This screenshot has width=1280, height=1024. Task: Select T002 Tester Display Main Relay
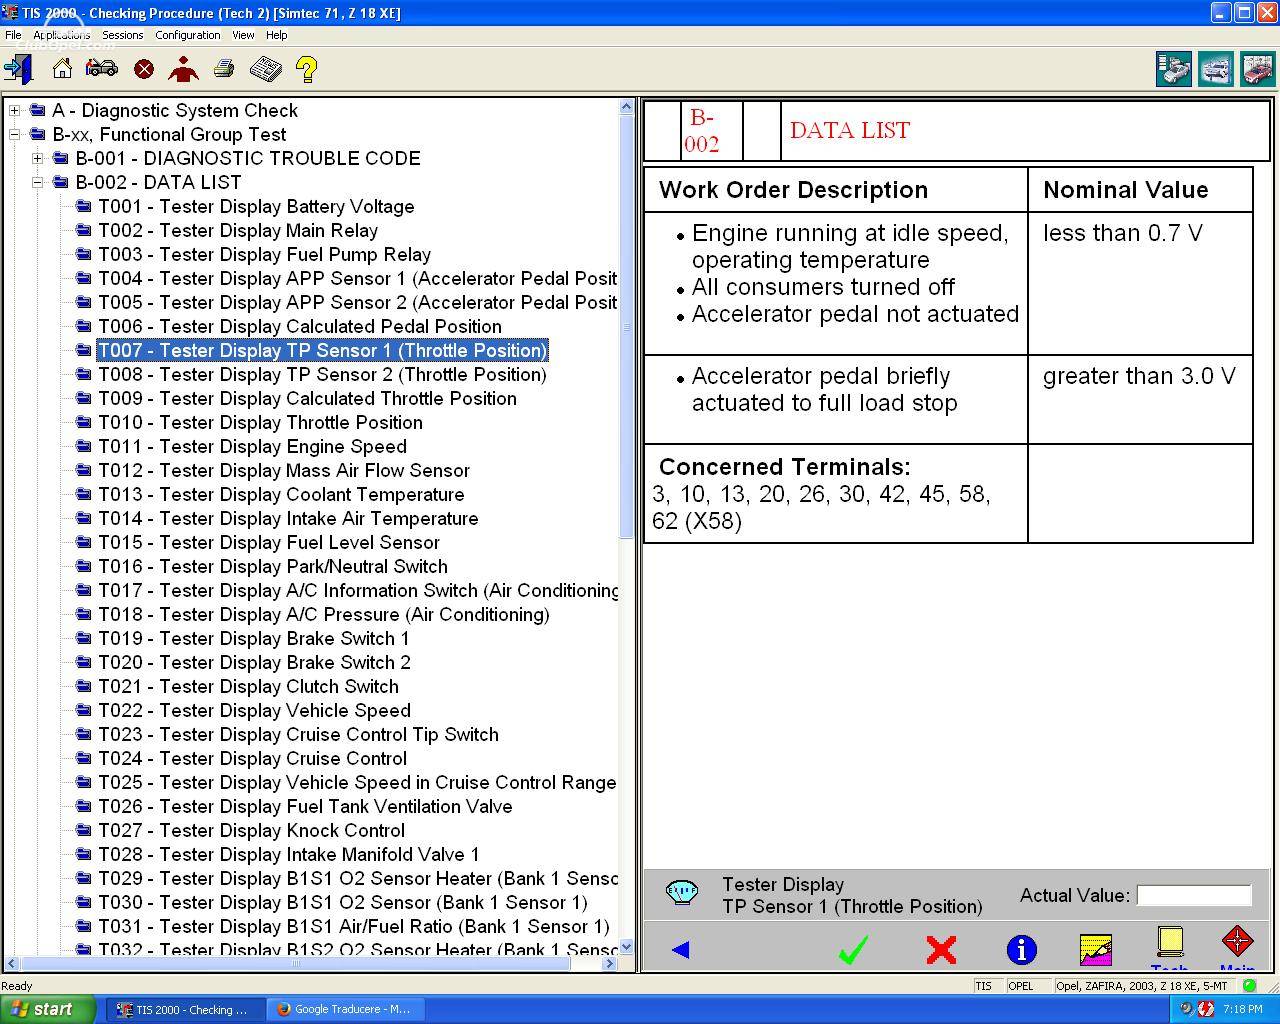point(238,230)
